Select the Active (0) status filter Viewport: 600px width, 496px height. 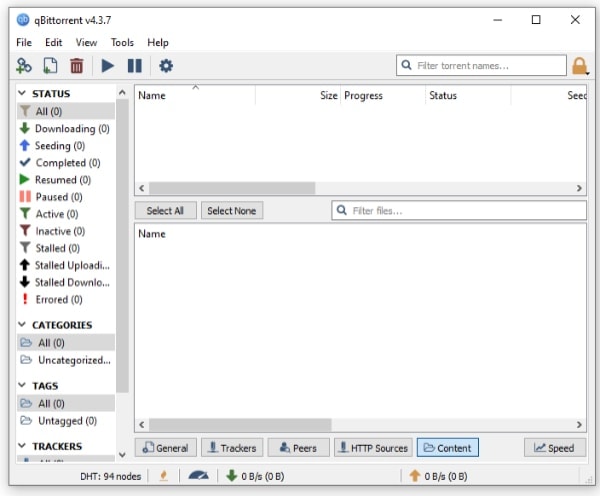click(65, 214)
